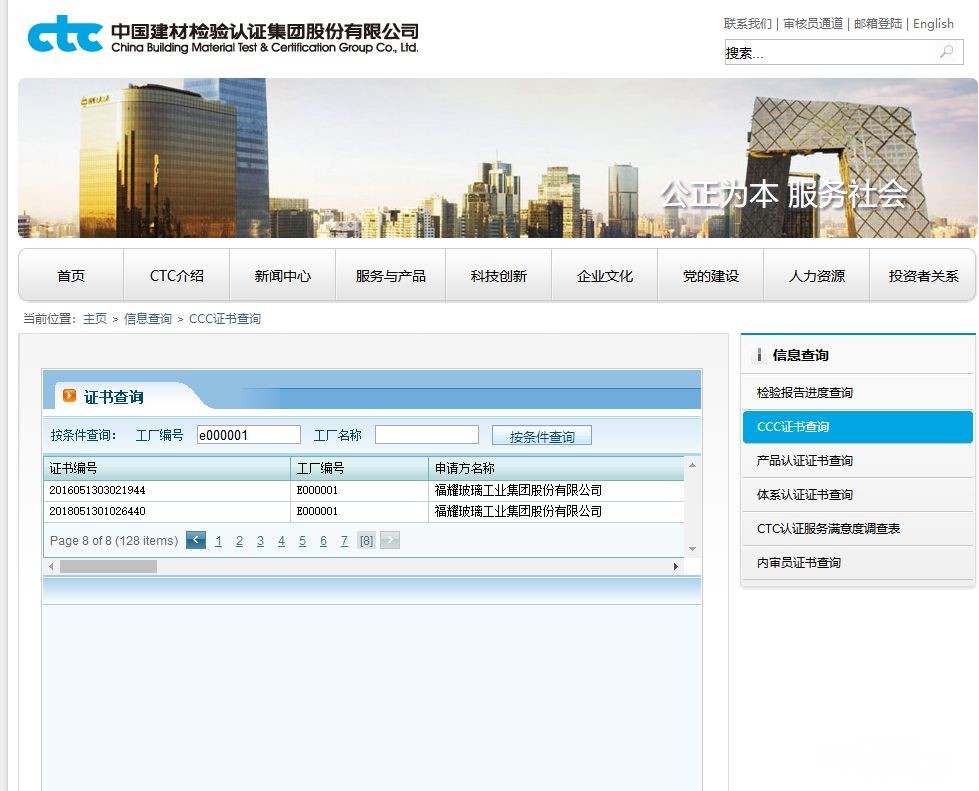979x791 pixels.
Task: Click the orange arrow icon beside 证书查询
Action: pos(69,396)
